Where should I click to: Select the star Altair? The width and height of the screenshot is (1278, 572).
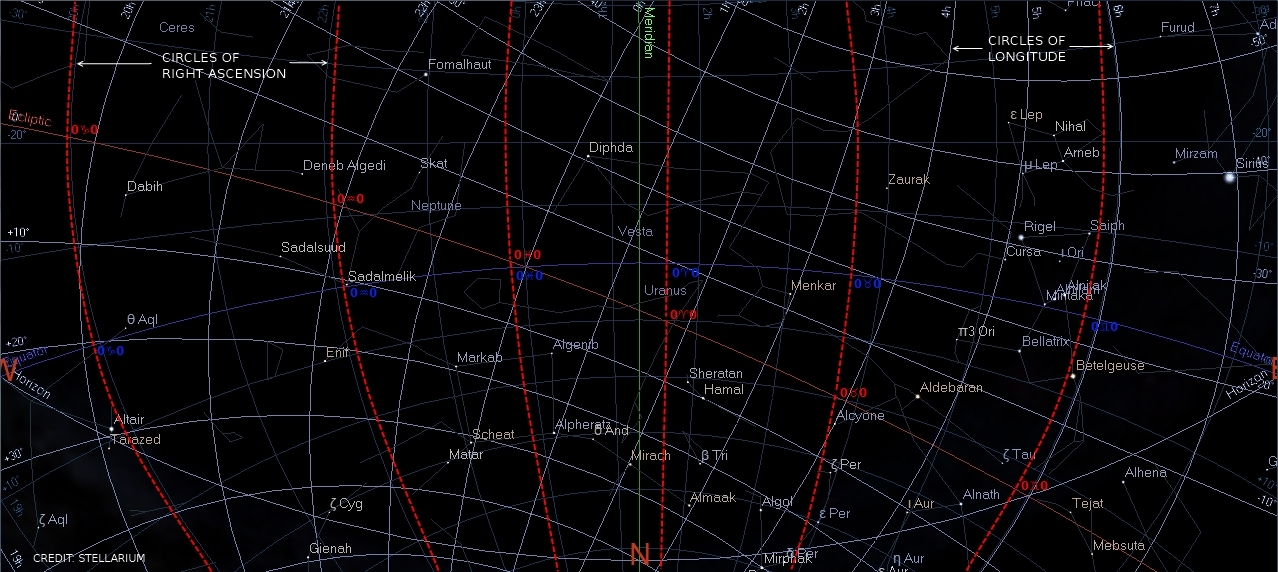coord(111,429)
